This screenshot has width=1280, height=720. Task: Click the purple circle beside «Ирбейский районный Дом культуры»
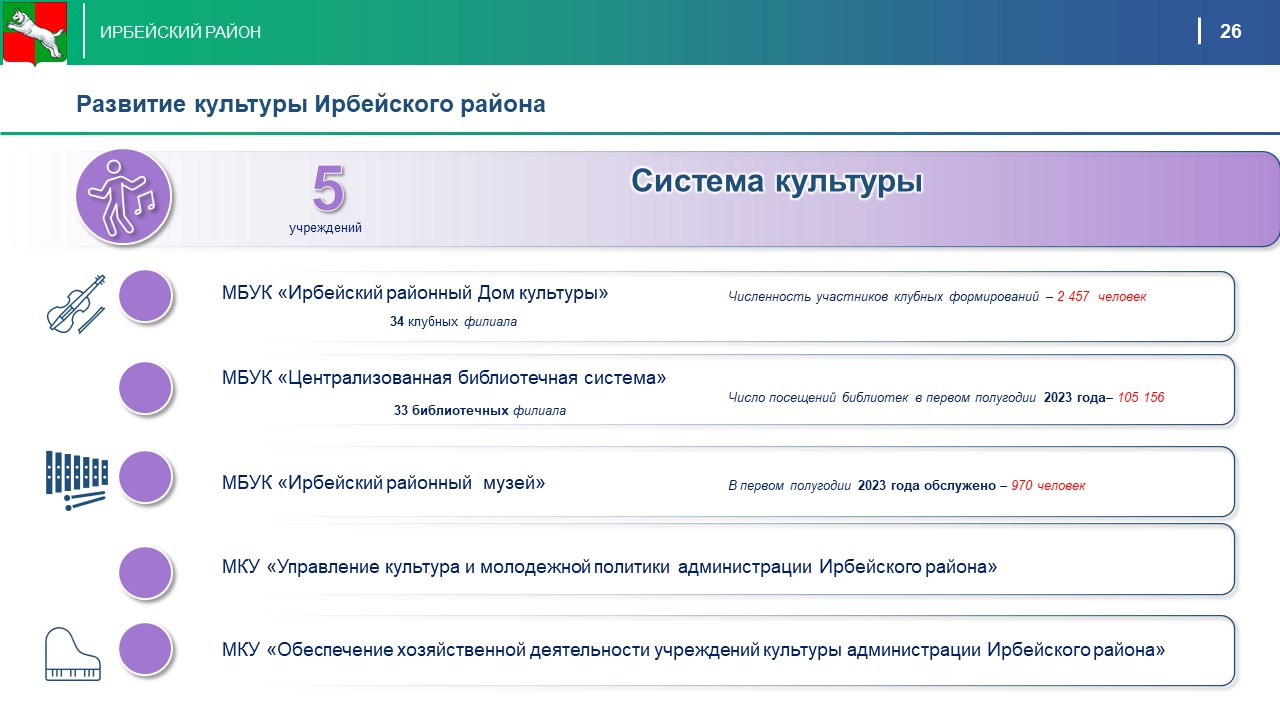pyautogui.click(x=146, y=296)
